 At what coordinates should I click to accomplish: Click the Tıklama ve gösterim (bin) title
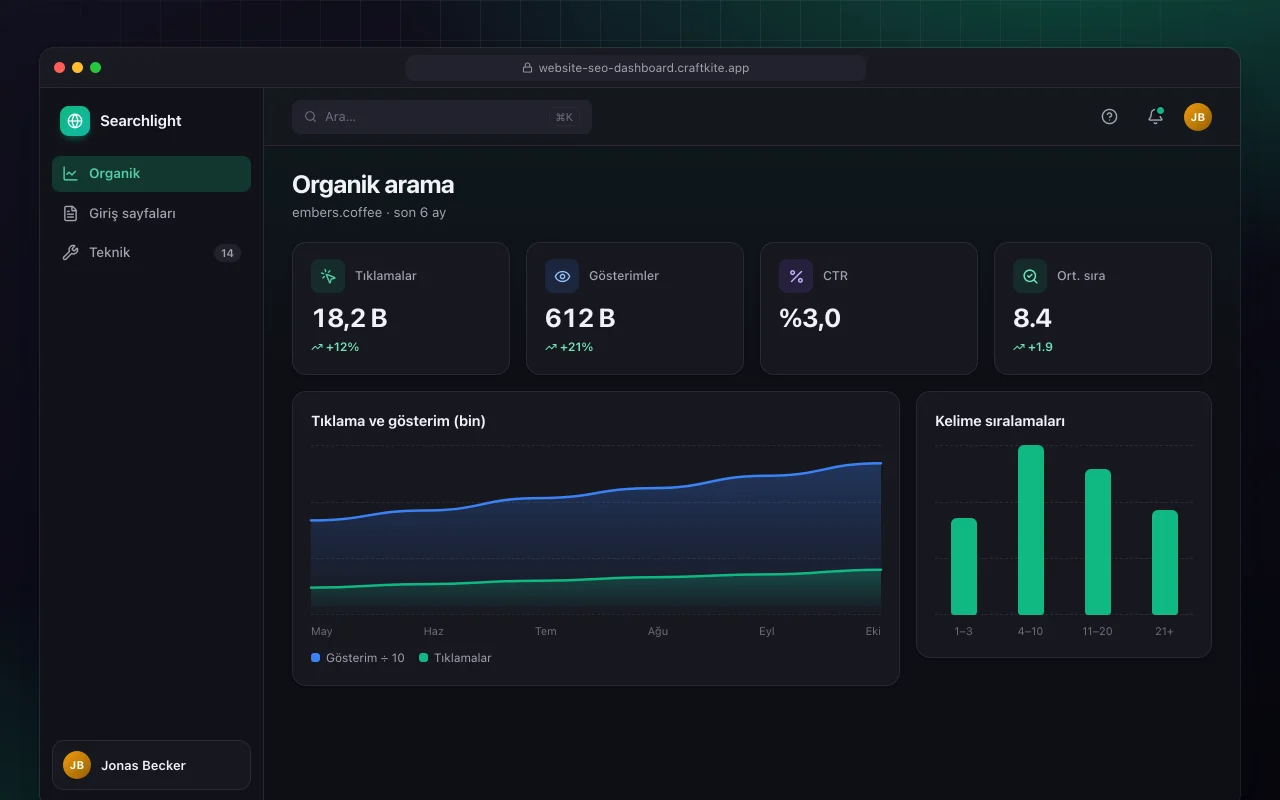click(x=398, y=421)
